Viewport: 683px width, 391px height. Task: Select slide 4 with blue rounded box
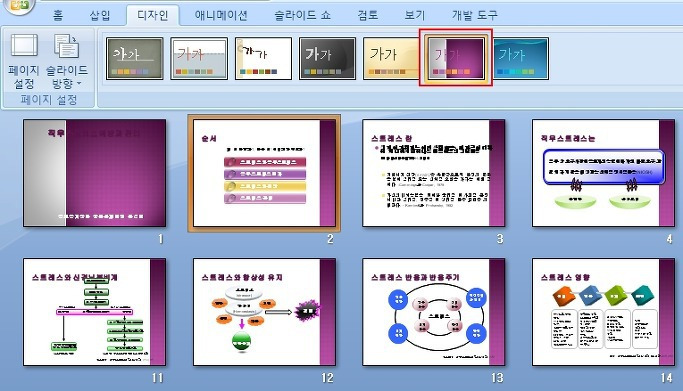coord(603,173)
